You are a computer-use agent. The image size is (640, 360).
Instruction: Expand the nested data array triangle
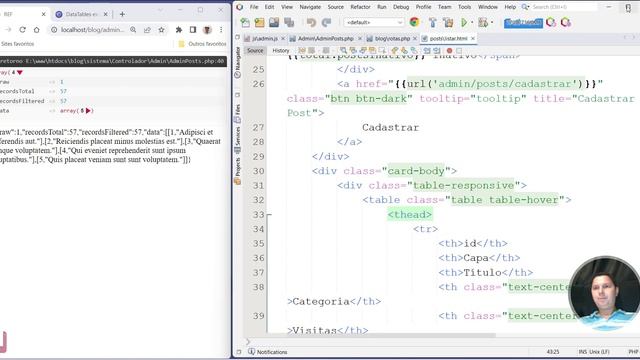click(88, 111)
